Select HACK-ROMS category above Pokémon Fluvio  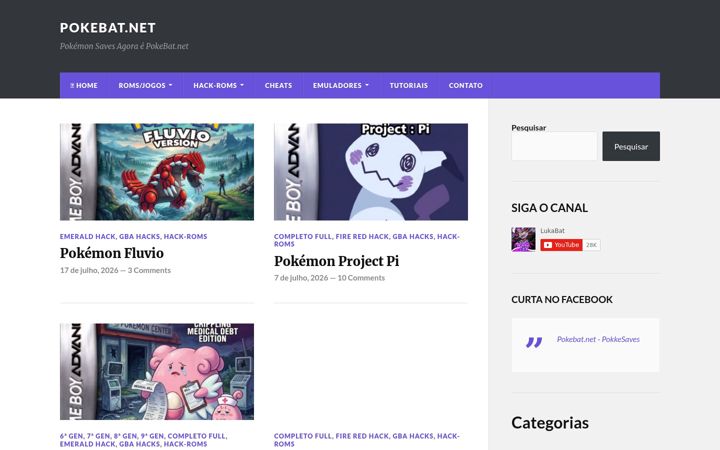pyautogui.click(x=186, y=236)
